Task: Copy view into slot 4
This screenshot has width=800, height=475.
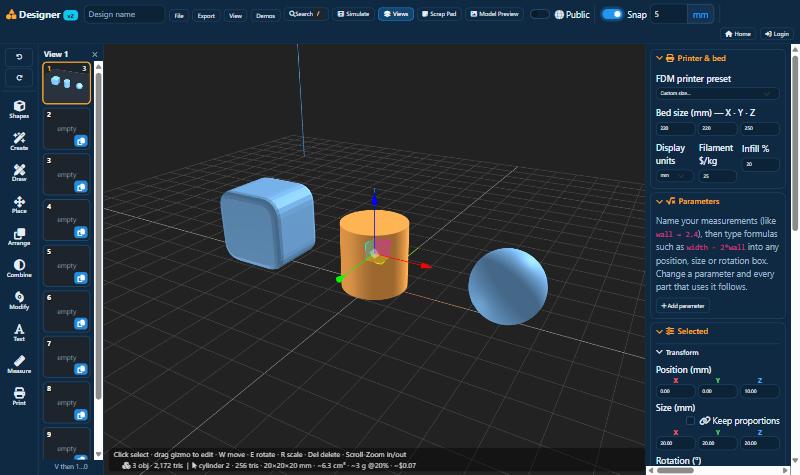Action: pos(81,232)
